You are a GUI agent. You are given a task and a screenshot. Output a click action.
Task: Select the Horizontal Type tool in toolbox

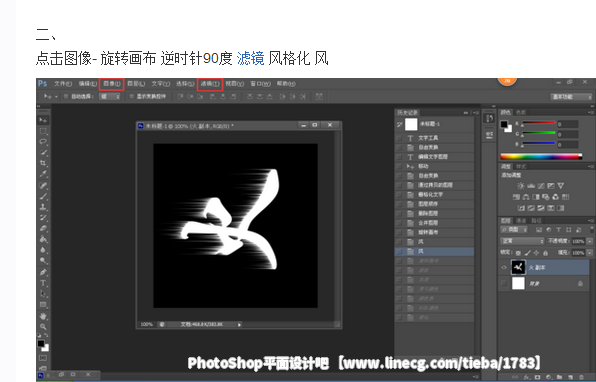(43, 283)
